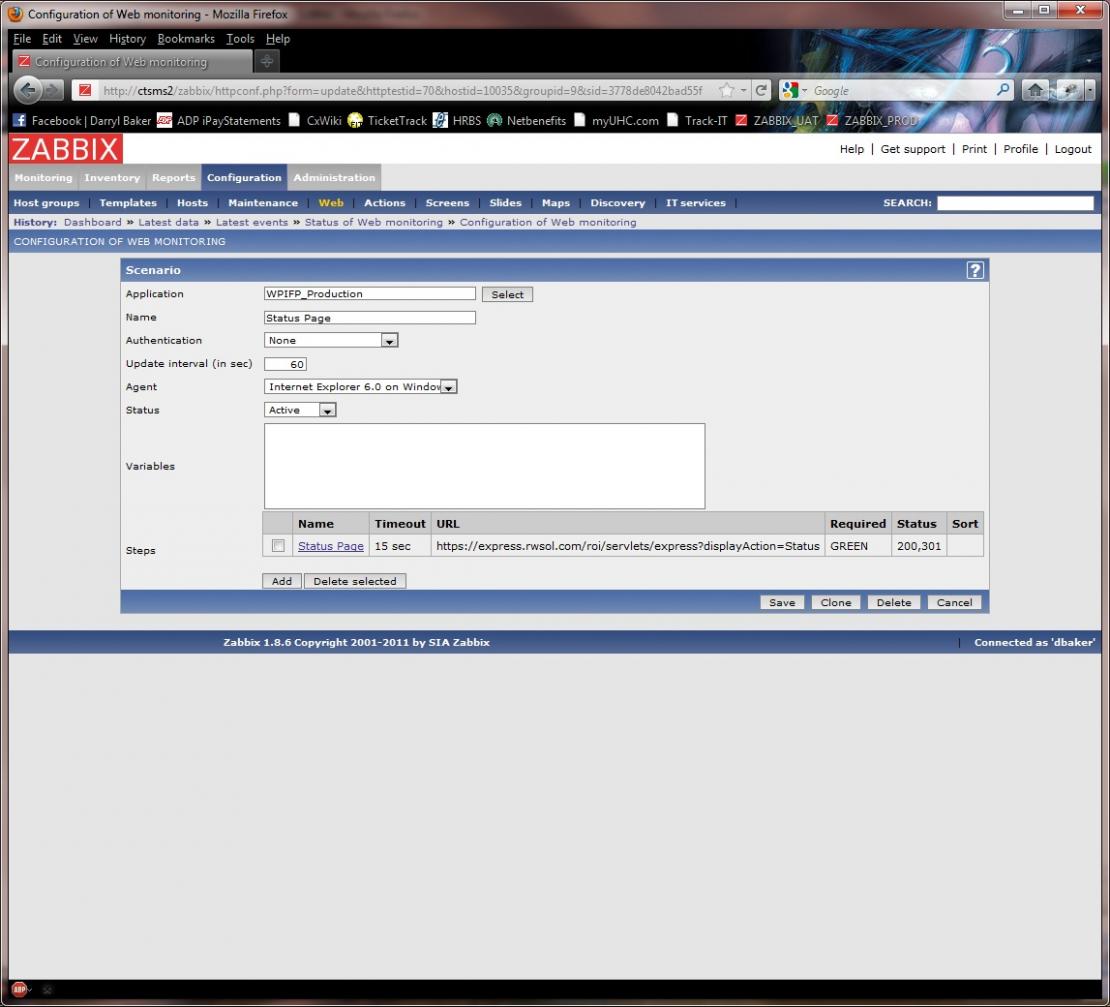Open myUHC.com bookmark
The width and height of the screenshot is (1110, 1007).
pos(617,120)
